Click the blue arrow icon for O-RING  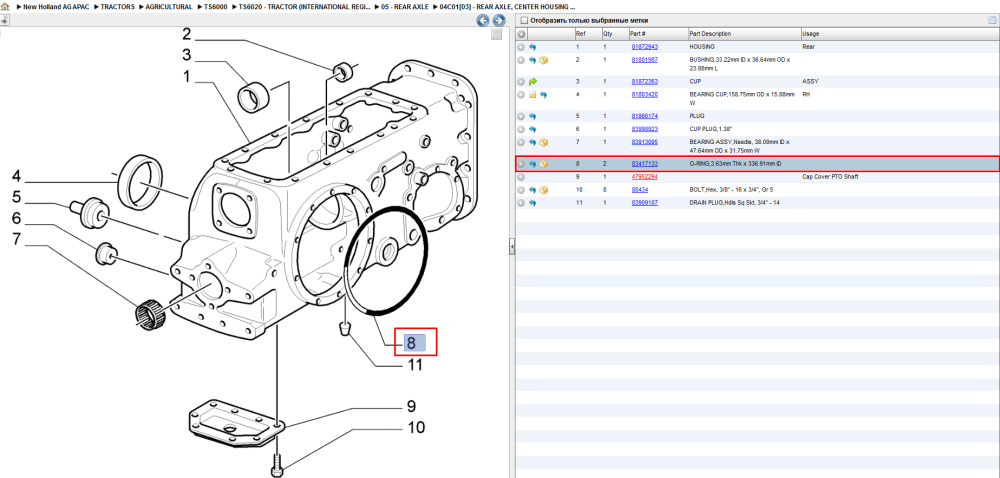(x=533, y=164)
